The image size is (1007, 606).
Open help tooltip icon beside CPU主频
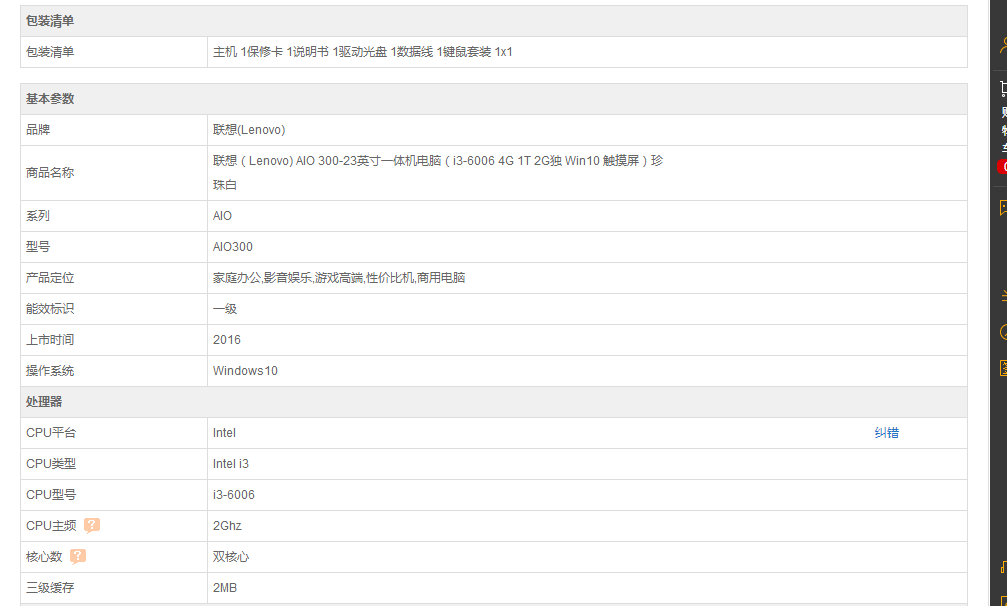[x=92, y=526]
